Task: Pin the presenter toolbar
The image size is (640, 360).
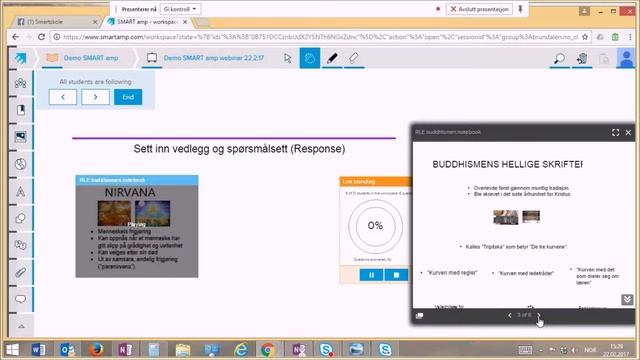Action: (520, 9)
